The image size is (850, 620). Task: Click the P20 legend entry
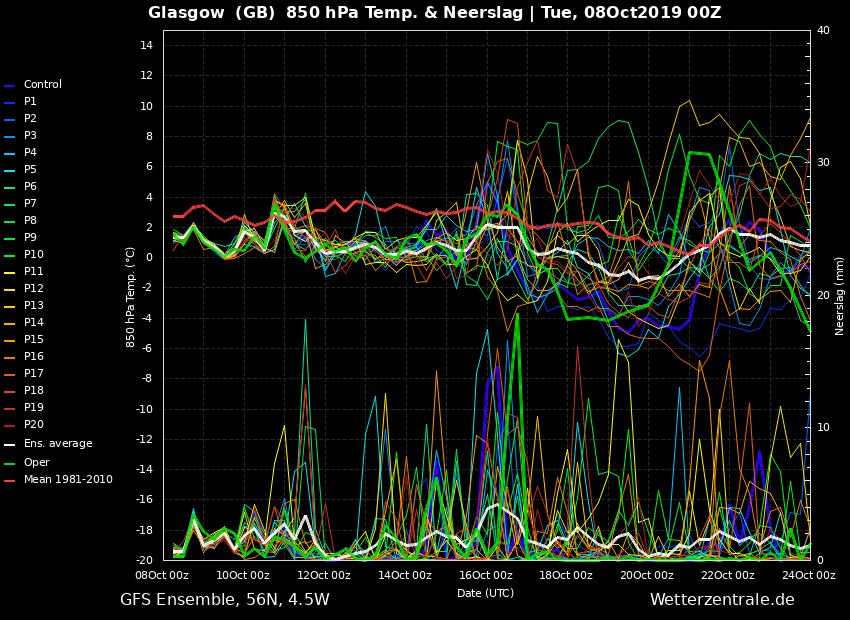(x=33, y=425)
